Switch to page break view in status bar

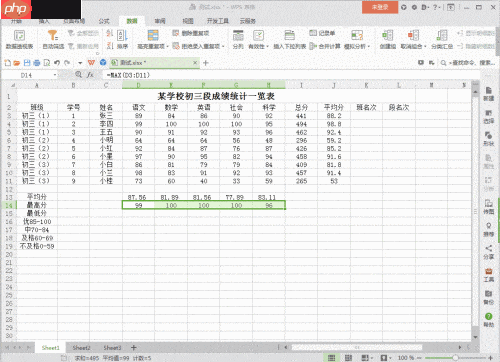[x=348, y=358]
